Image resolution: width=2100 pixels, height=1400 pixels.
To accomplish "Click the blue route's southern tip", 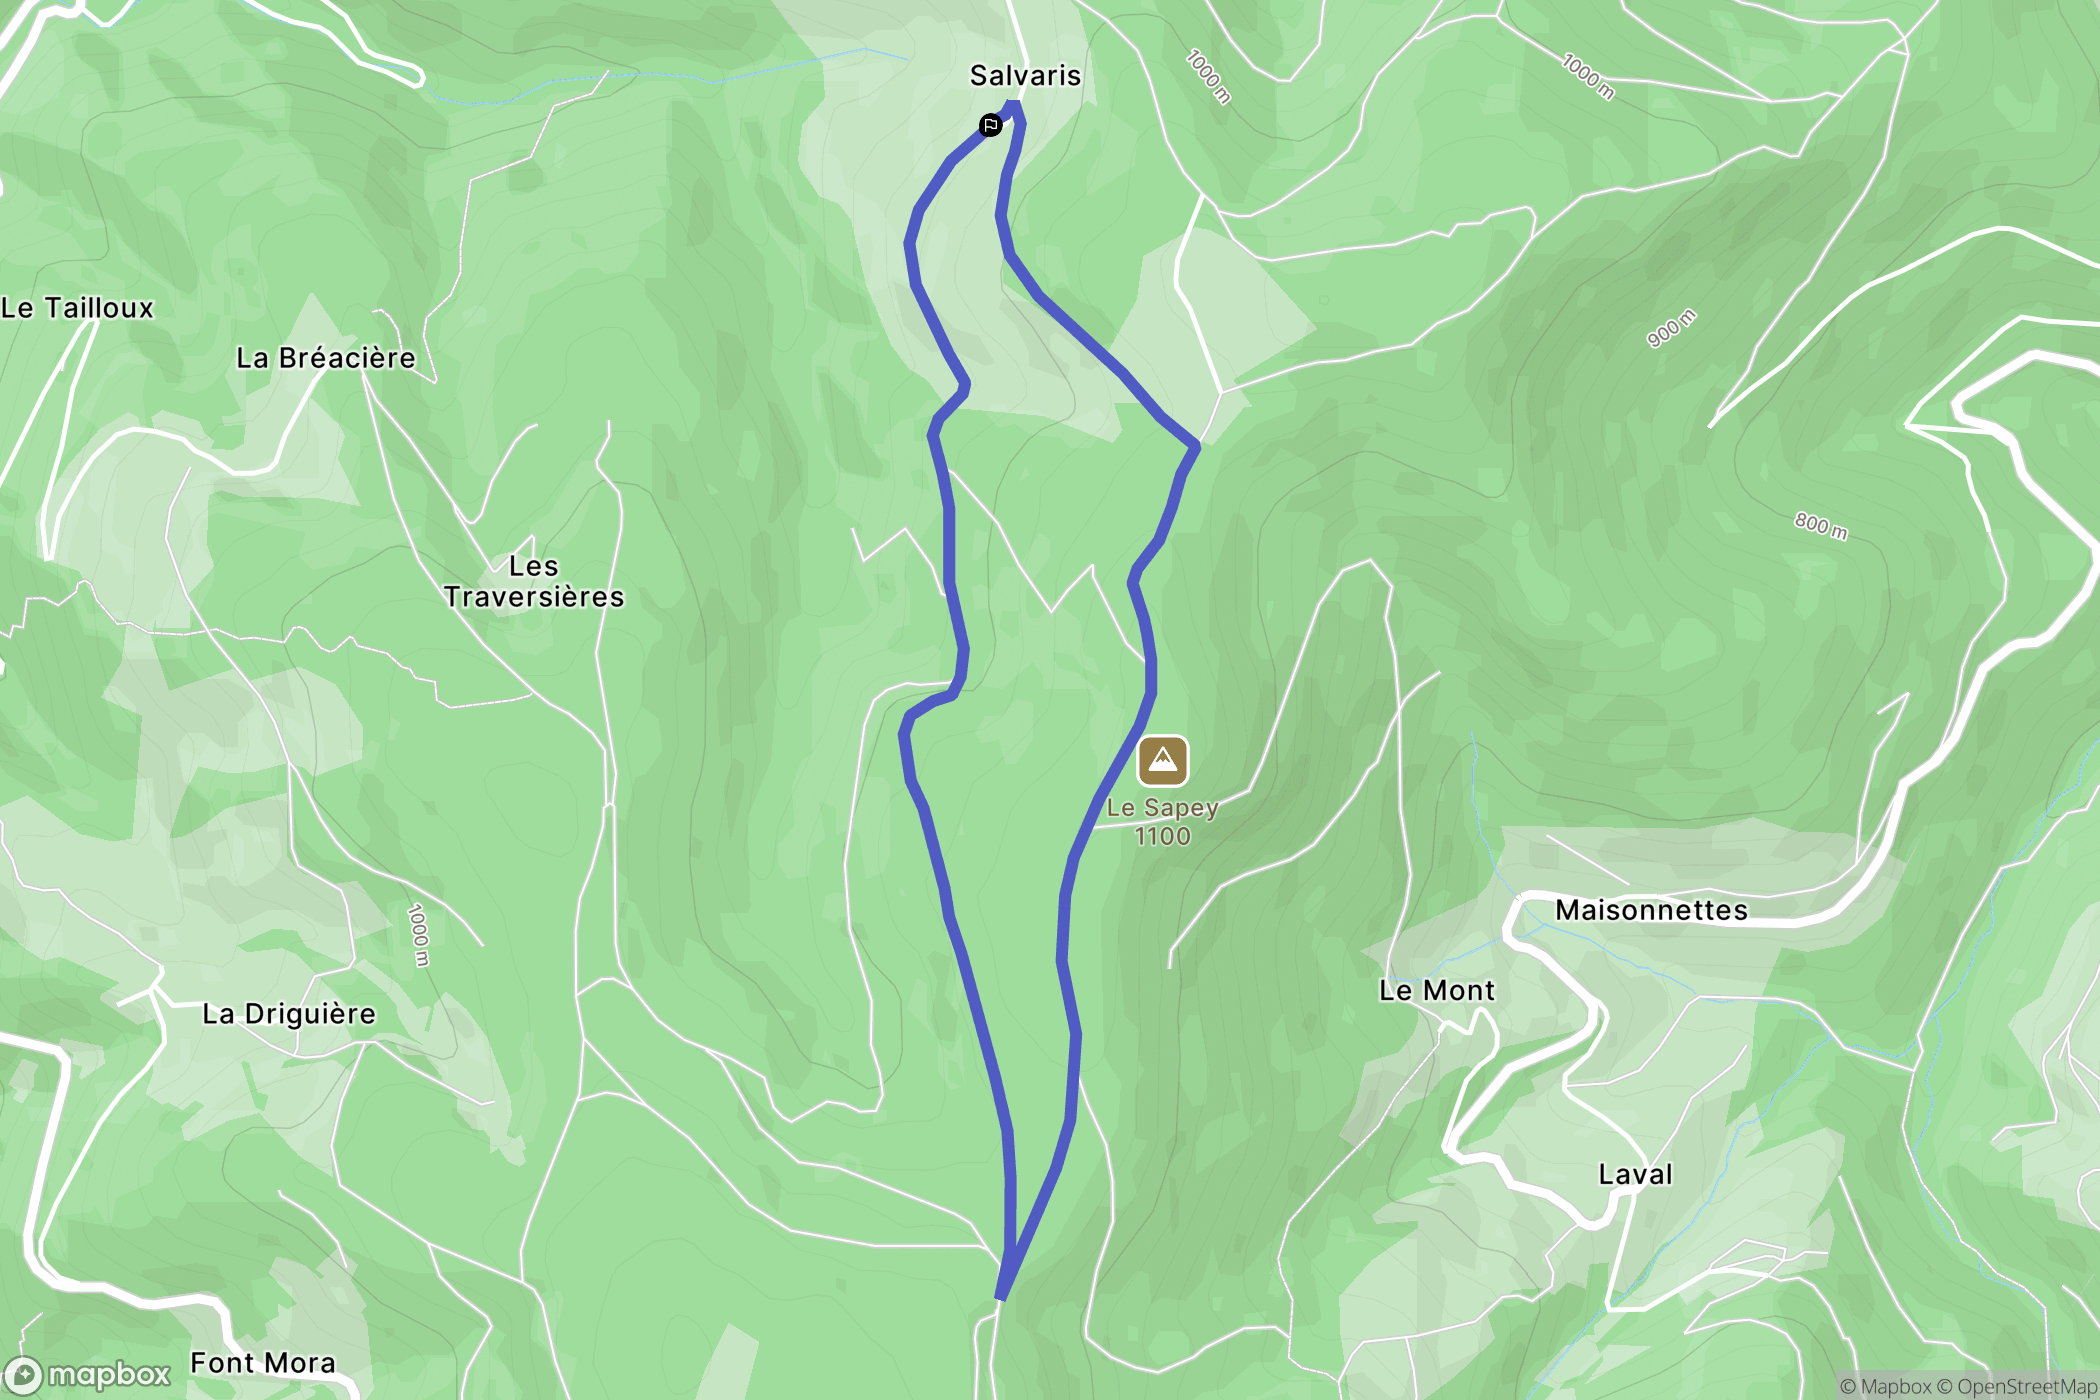I will pyautogui.click(x=1001, y=1297).
